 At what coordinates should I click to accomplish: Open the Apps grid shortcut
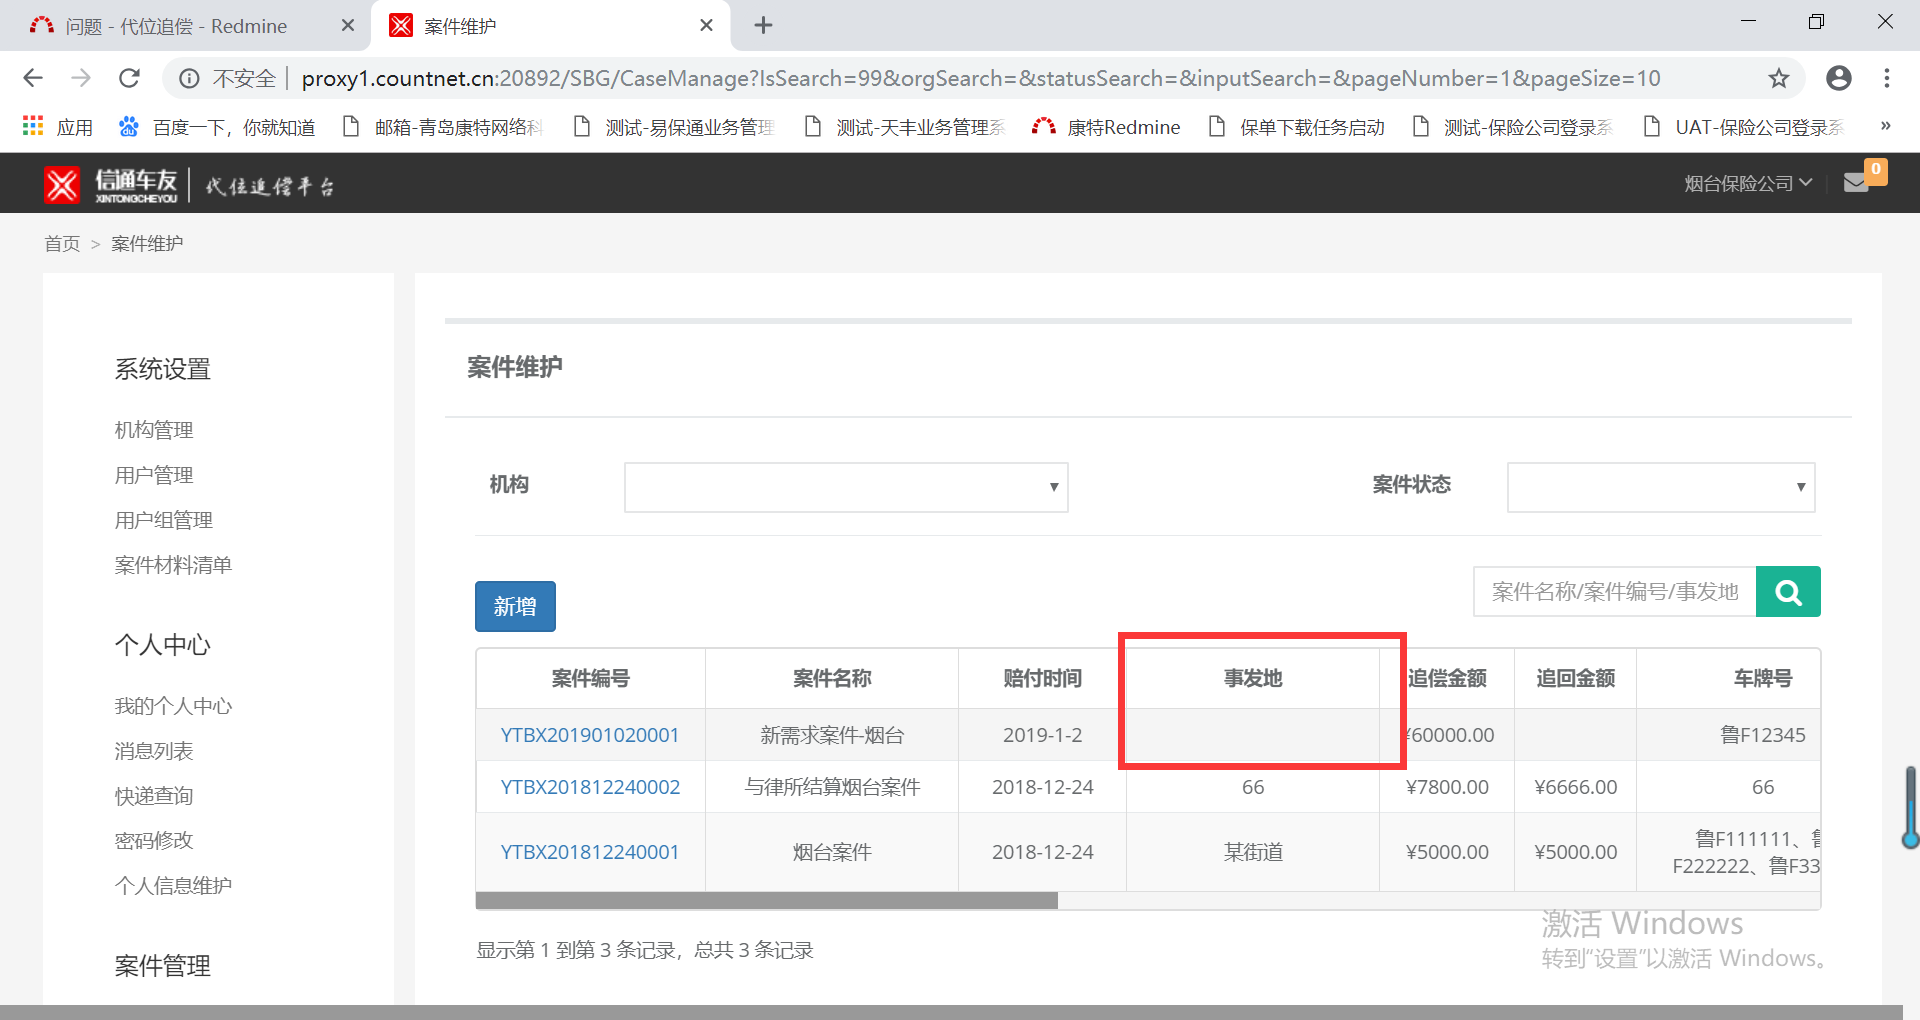pos(57,127)
